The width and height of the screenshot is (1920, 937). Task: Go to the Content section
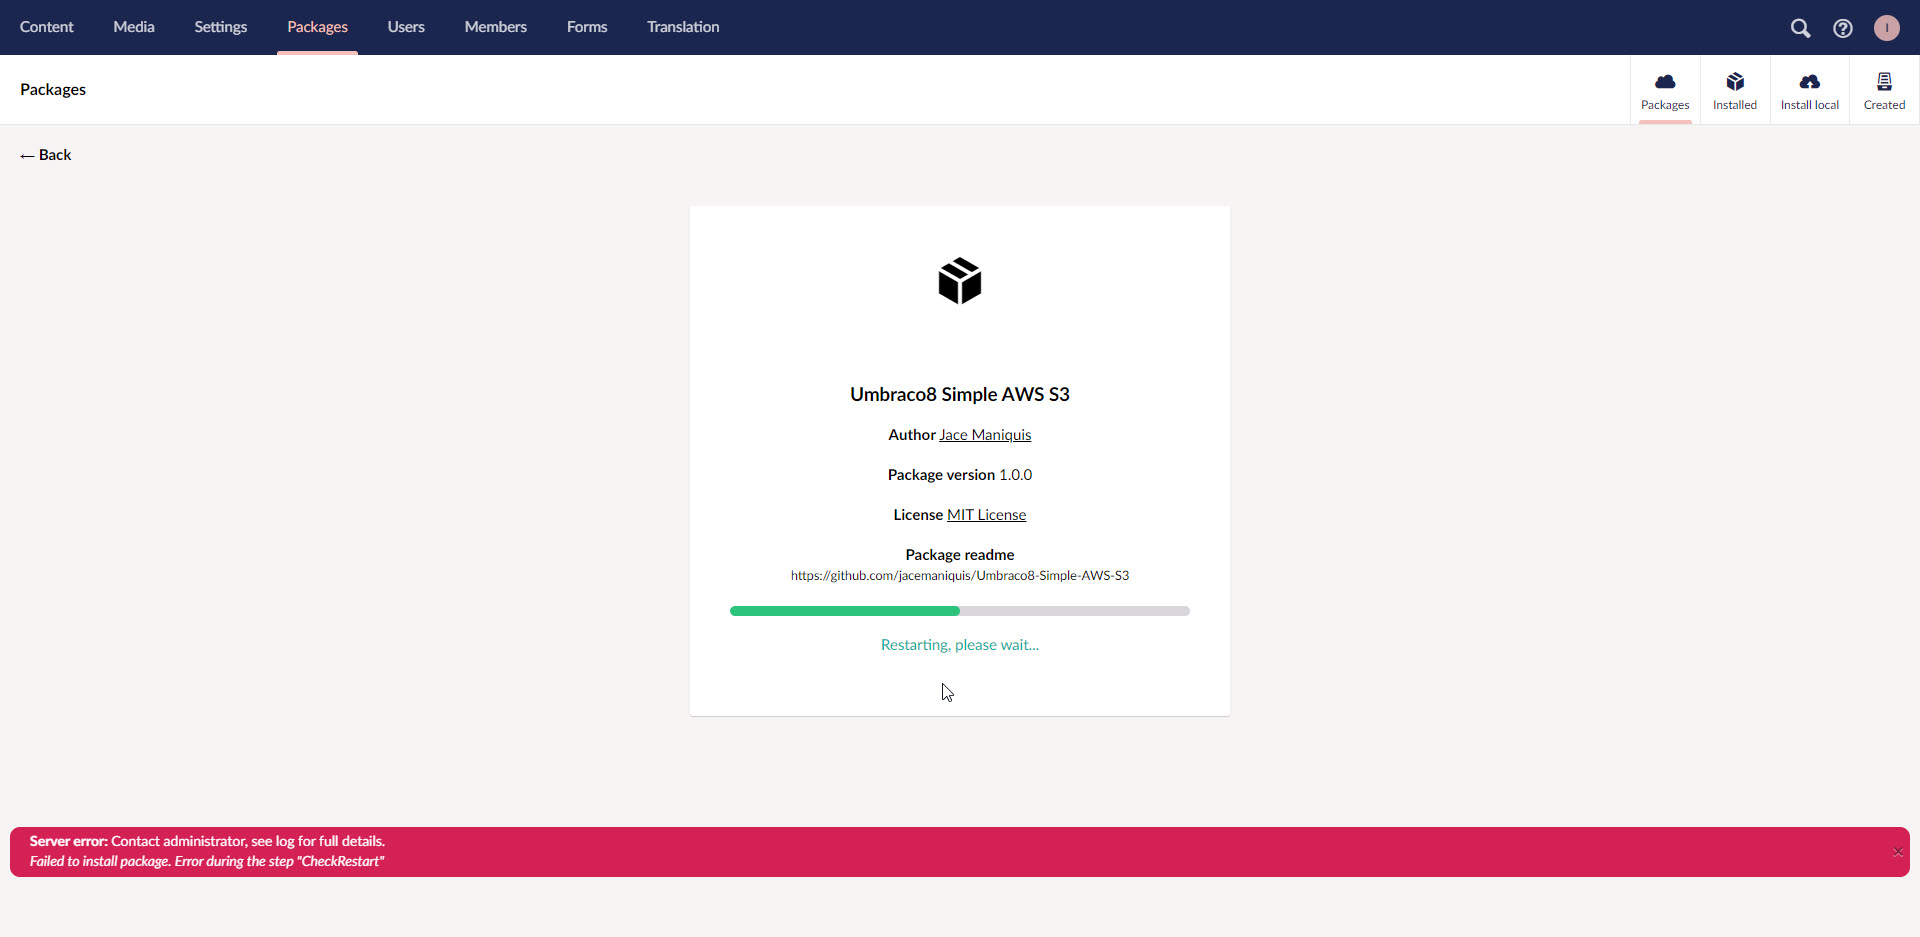47,27
